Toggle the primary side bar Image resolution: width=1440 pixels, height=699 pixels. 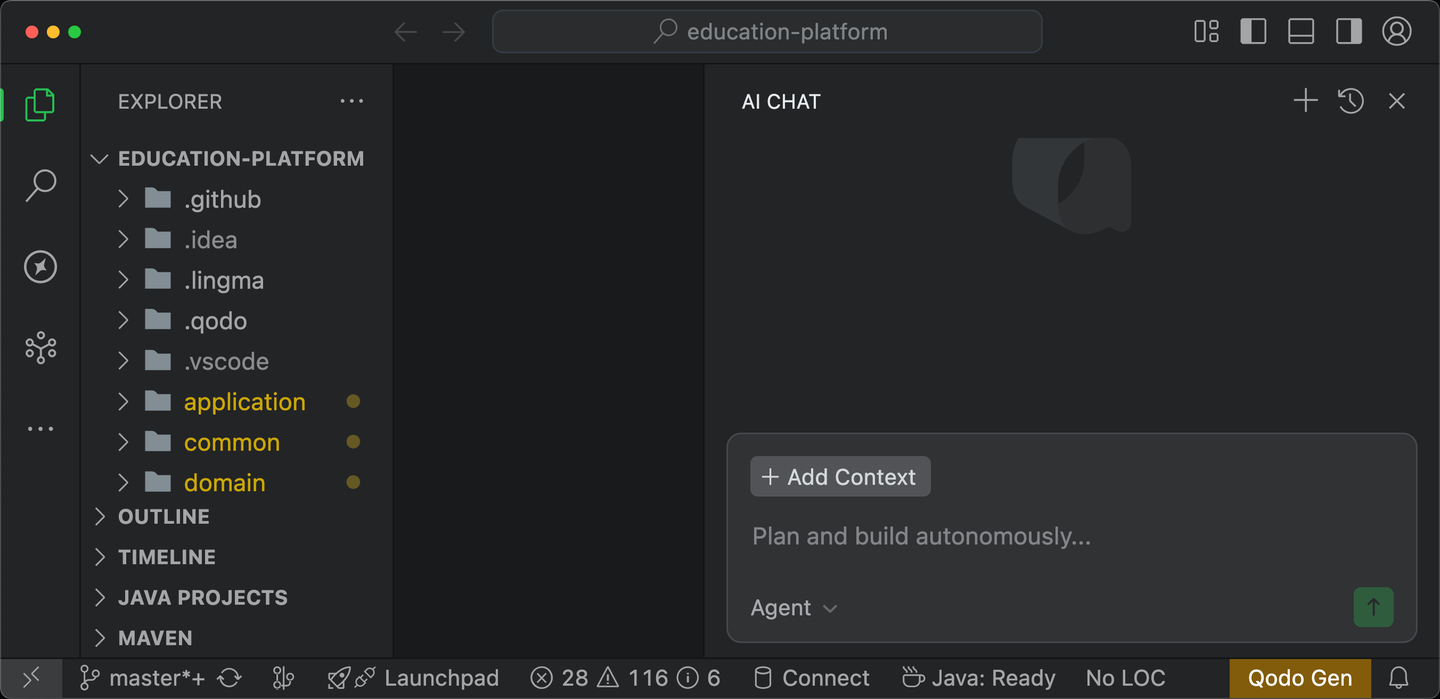(x=1253, y=32)
